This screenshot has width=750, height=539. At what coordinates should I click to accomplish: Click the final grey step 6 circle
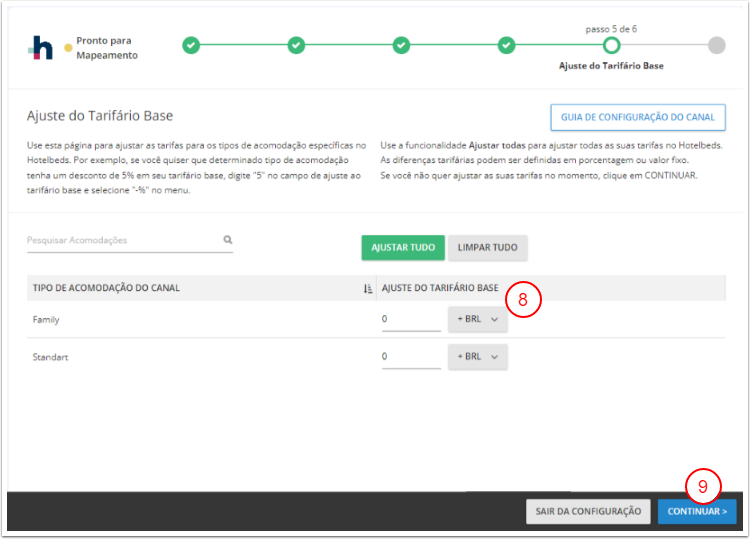pyautogui.click(x=716, y=45)
